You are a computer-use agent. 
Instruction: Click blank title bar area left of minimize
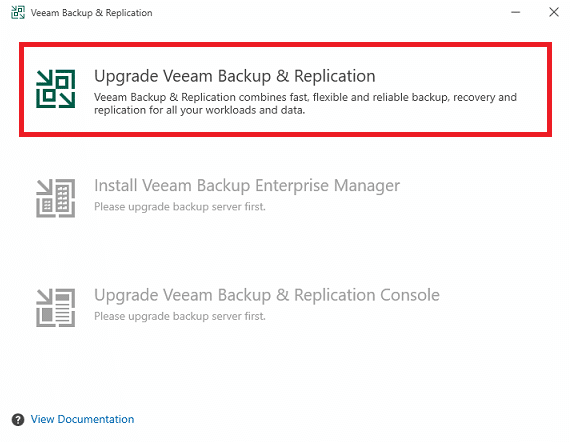click(327, 12)
